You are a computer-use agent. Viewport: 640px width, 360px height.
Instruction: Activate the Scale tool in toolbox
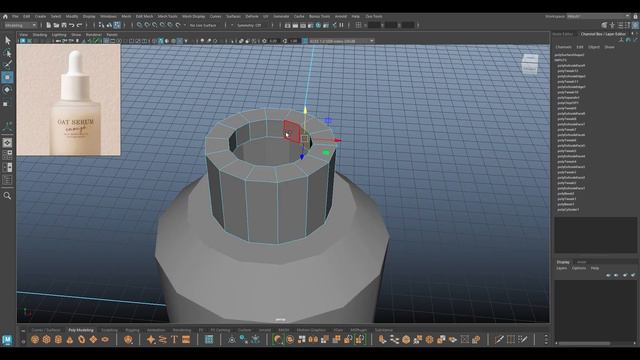(x=6, y=104)
